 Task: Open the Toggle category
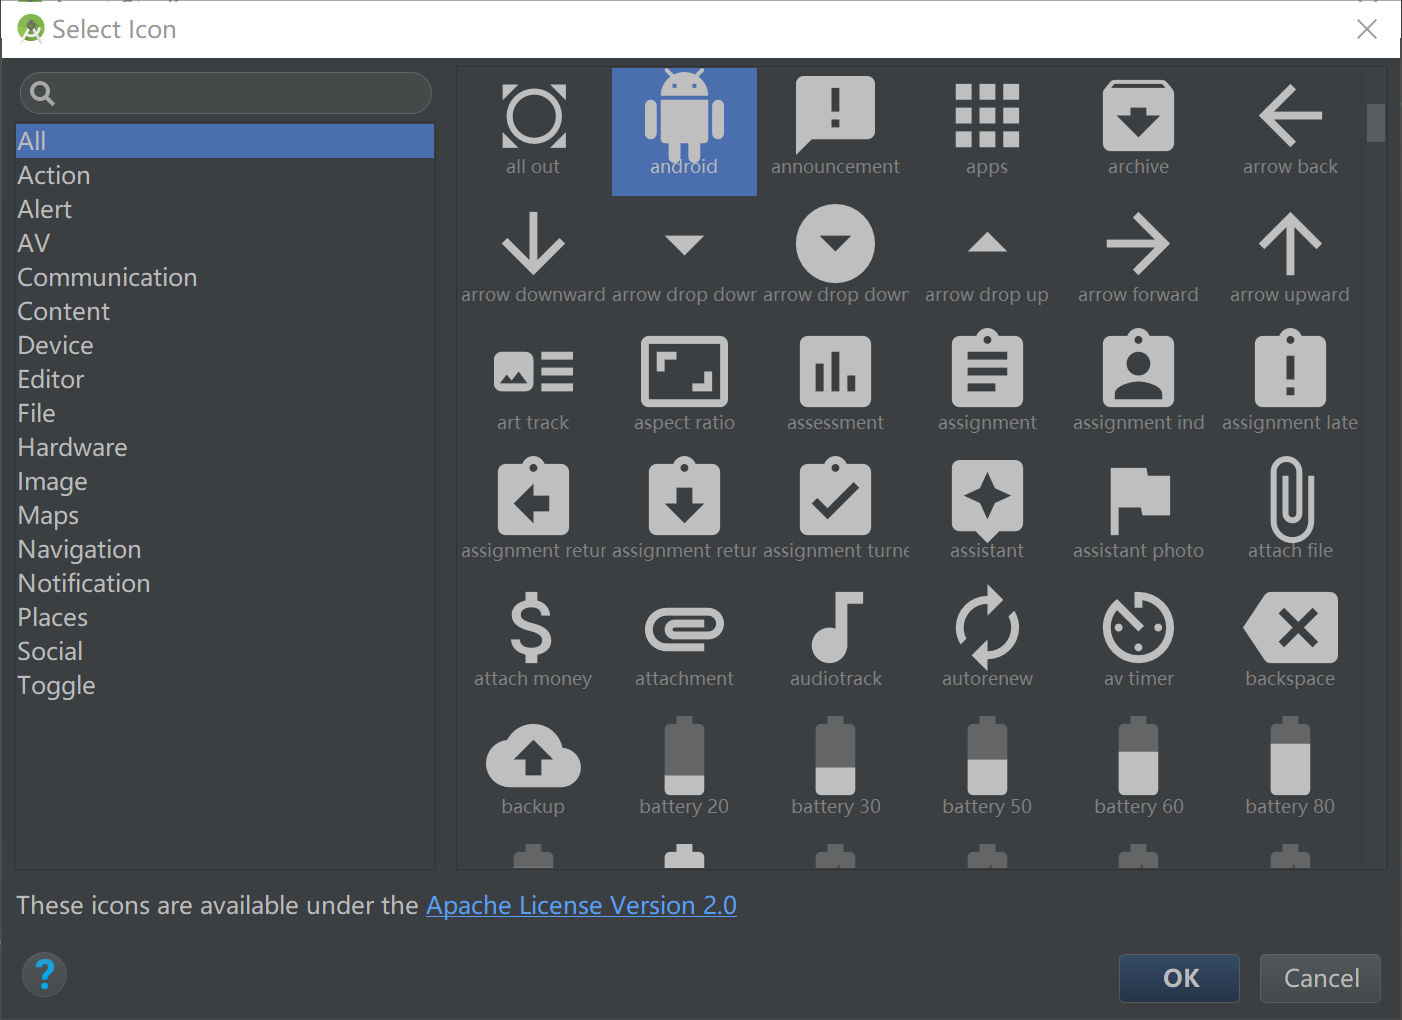click(225, 685)
